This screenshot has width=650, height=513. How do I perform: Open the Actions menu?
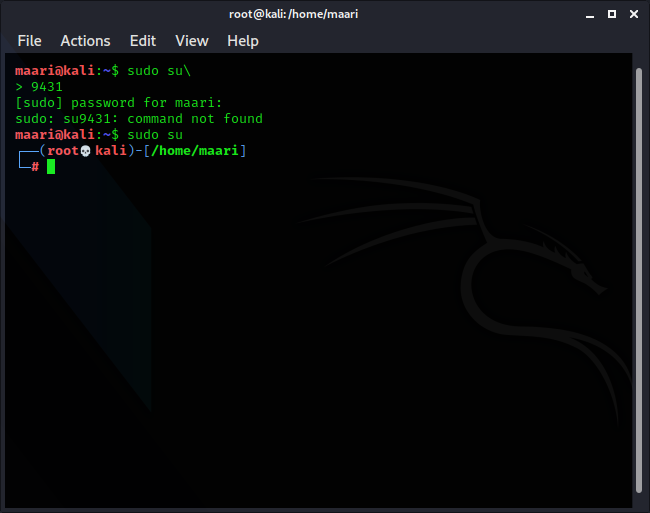85,41
